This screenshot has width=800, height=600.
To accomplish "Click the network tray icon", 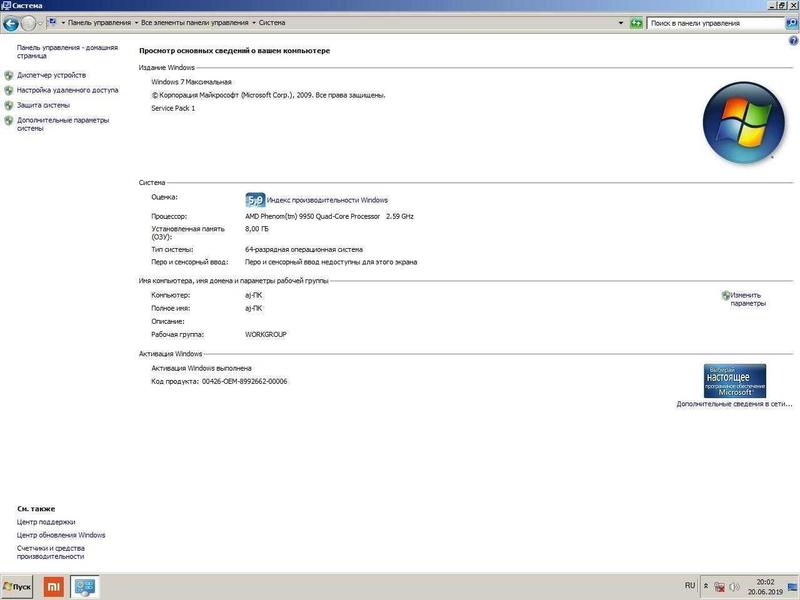I will tap(719, 587).
